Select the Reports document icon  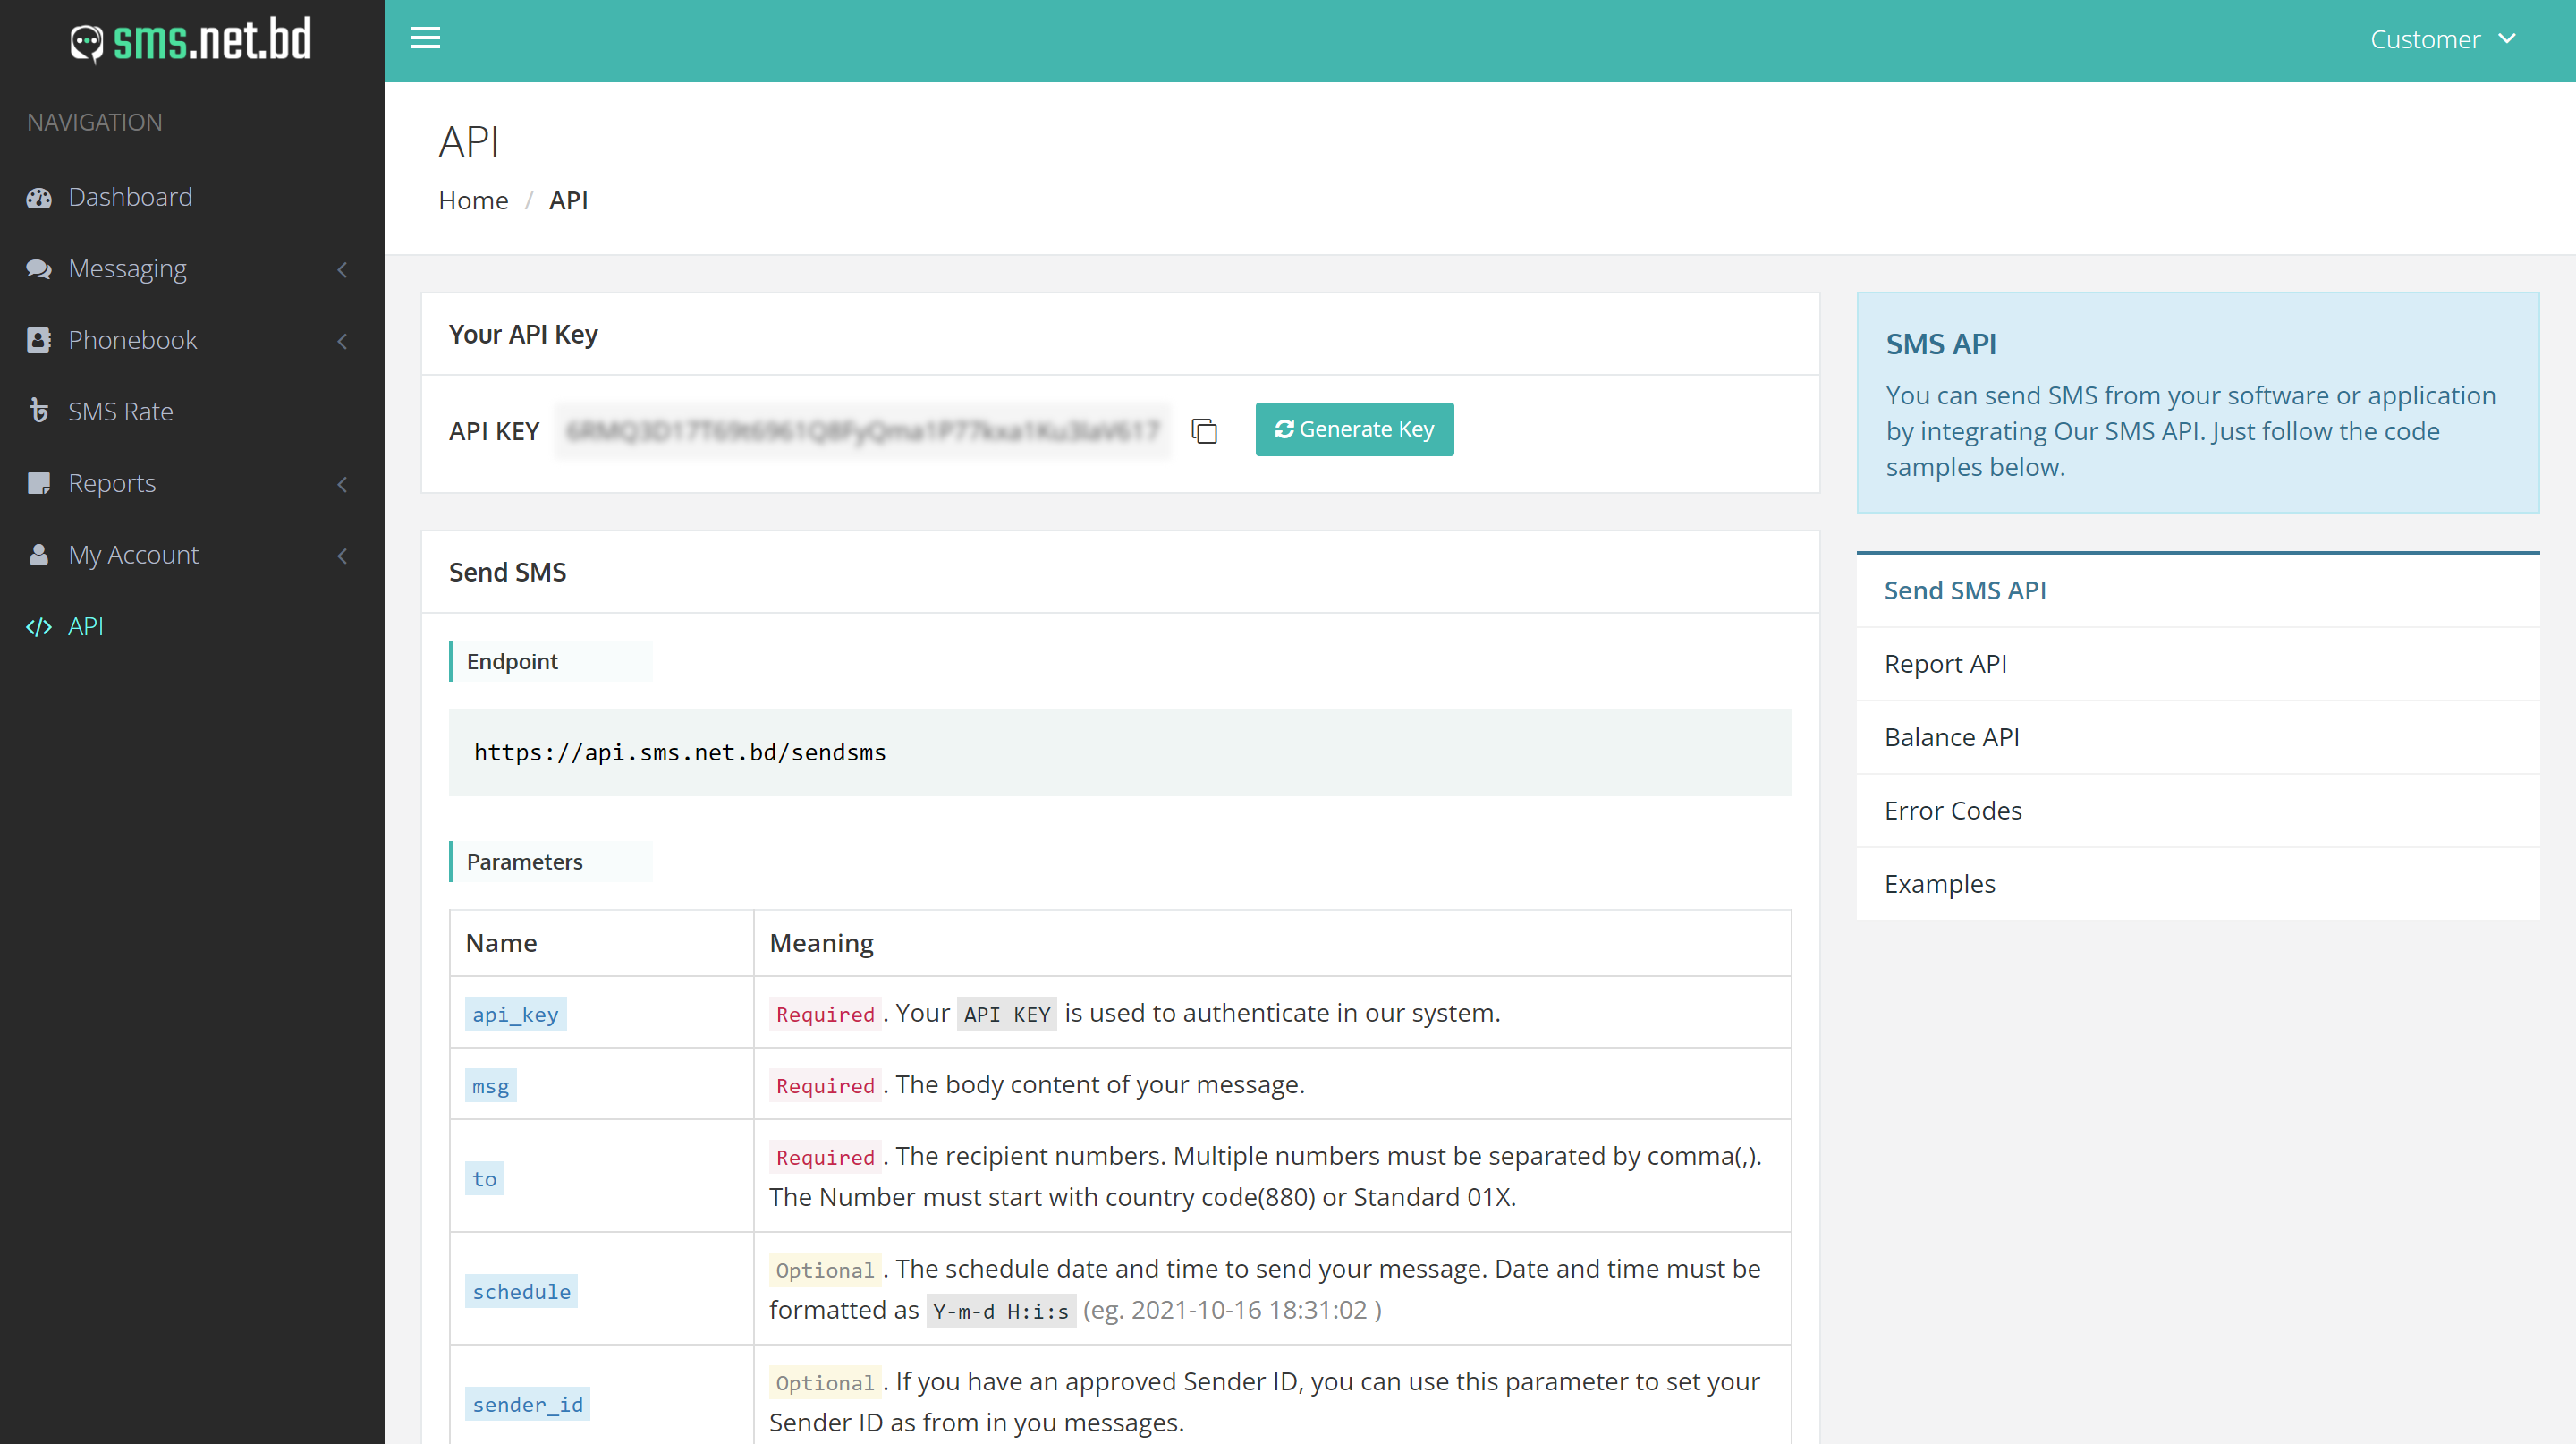[x=38, y=483]
